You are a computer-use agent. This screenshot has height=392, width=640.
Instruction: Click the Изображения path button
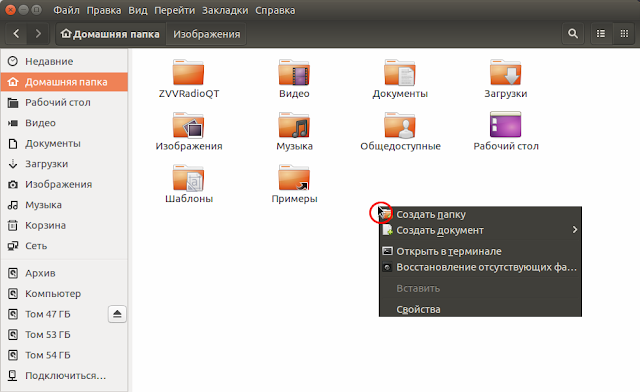point(206,34)
